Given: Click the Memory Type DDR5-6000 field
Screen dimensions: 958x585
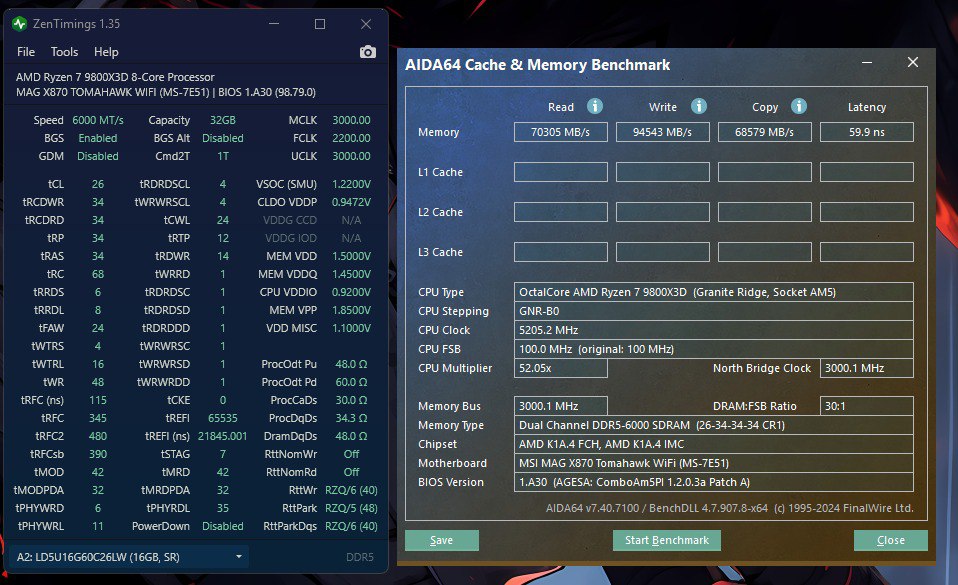Looking at the screenshot, I should tap(714, 425).
